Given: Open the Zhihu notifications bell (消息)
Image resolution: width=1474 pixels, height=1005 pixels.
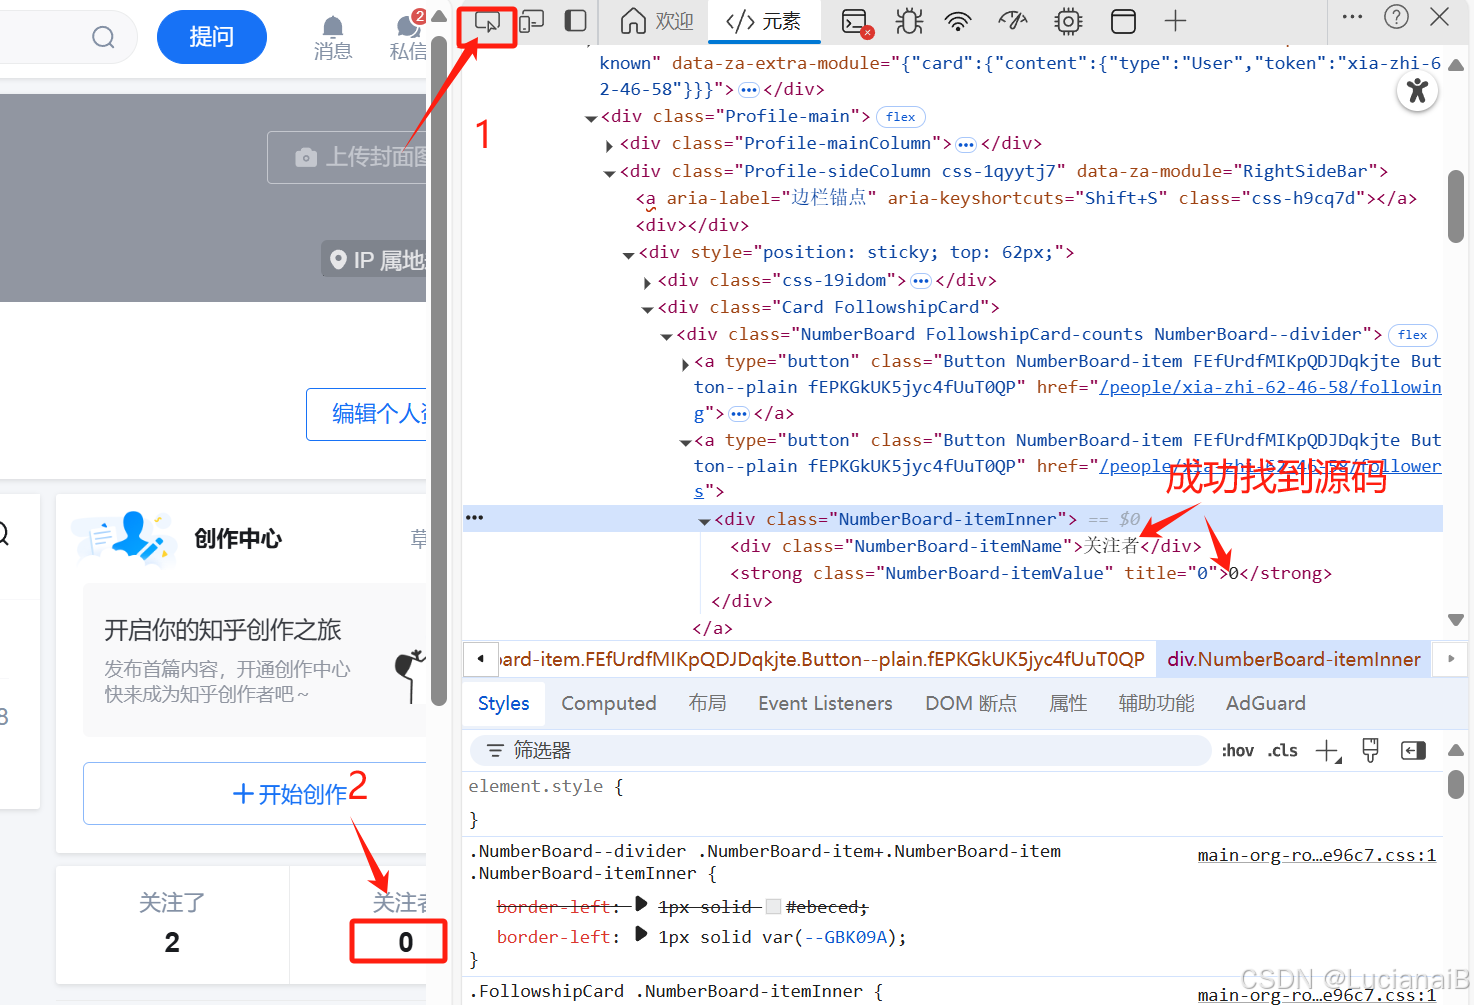Looking at the screenshot, I should tap(333, 38).
